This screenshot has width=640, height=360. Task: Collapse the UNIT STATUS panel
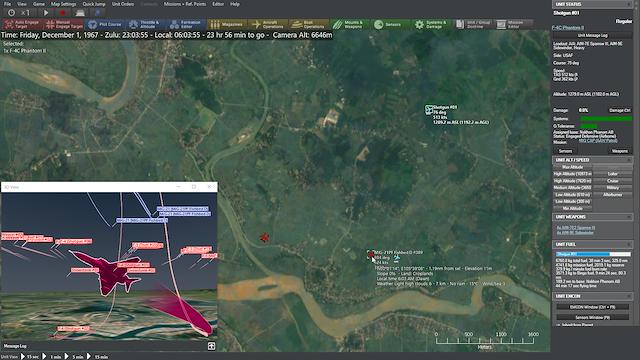click(x=629, y=4)
